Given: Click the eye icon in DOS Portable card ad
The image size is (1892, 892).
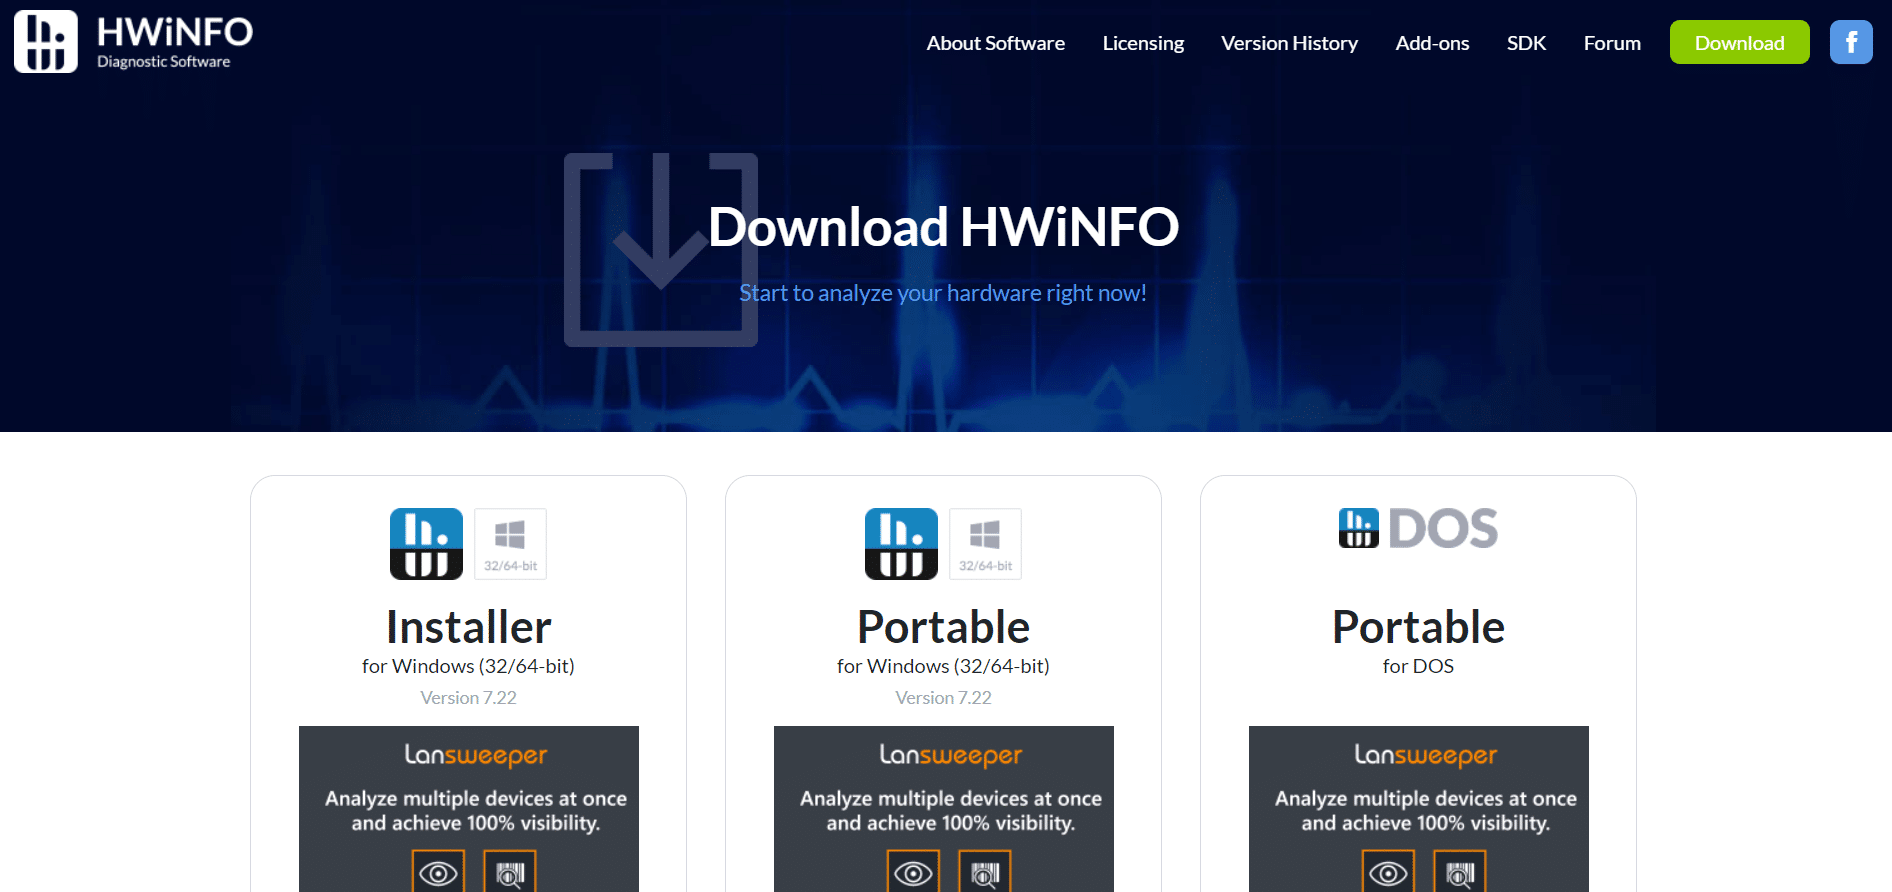Looking at the screenshot, I should (x=1388, y=872).
